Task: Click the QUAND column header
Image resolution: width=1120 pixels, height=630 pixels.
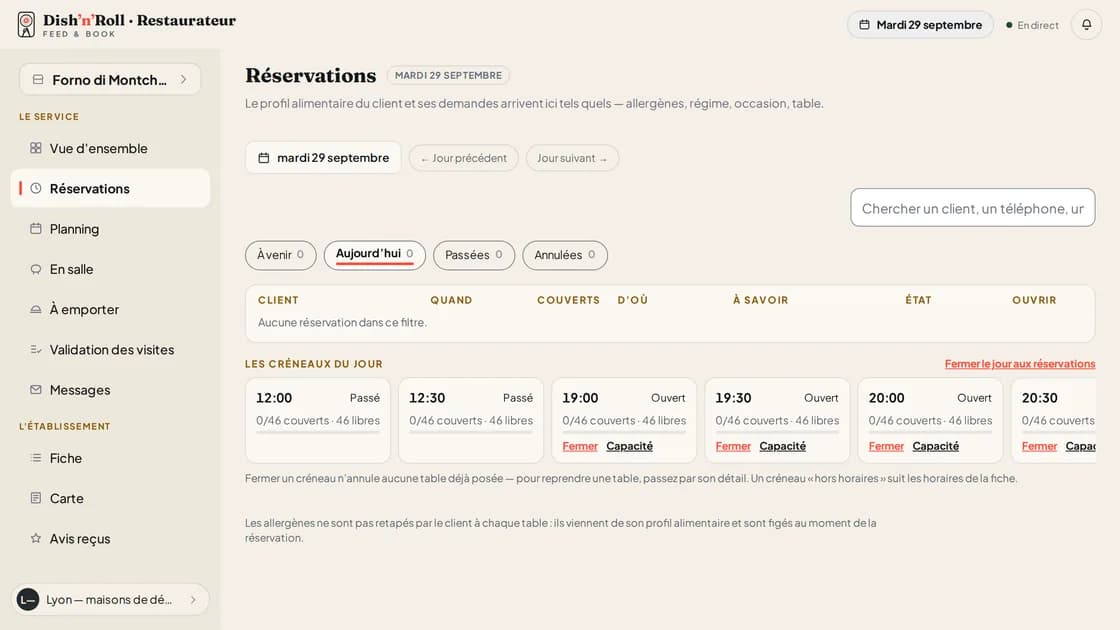Action: coord(451,300)
